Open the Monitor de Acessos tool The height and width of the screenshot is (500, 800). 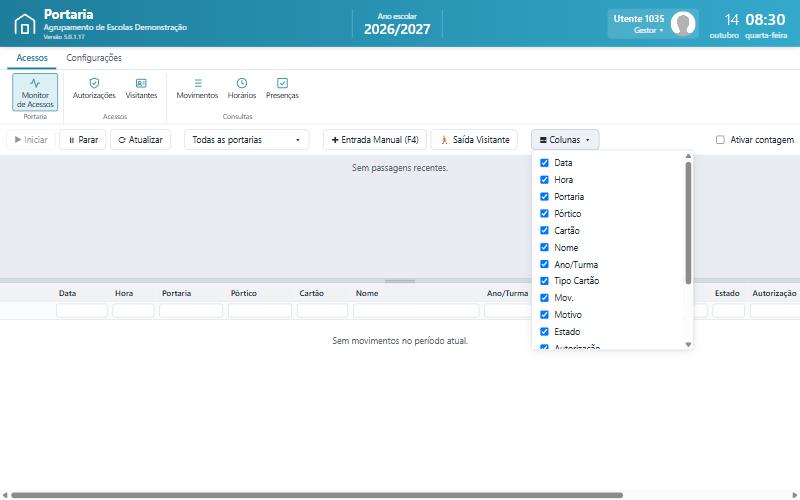[x=35, y=92]
